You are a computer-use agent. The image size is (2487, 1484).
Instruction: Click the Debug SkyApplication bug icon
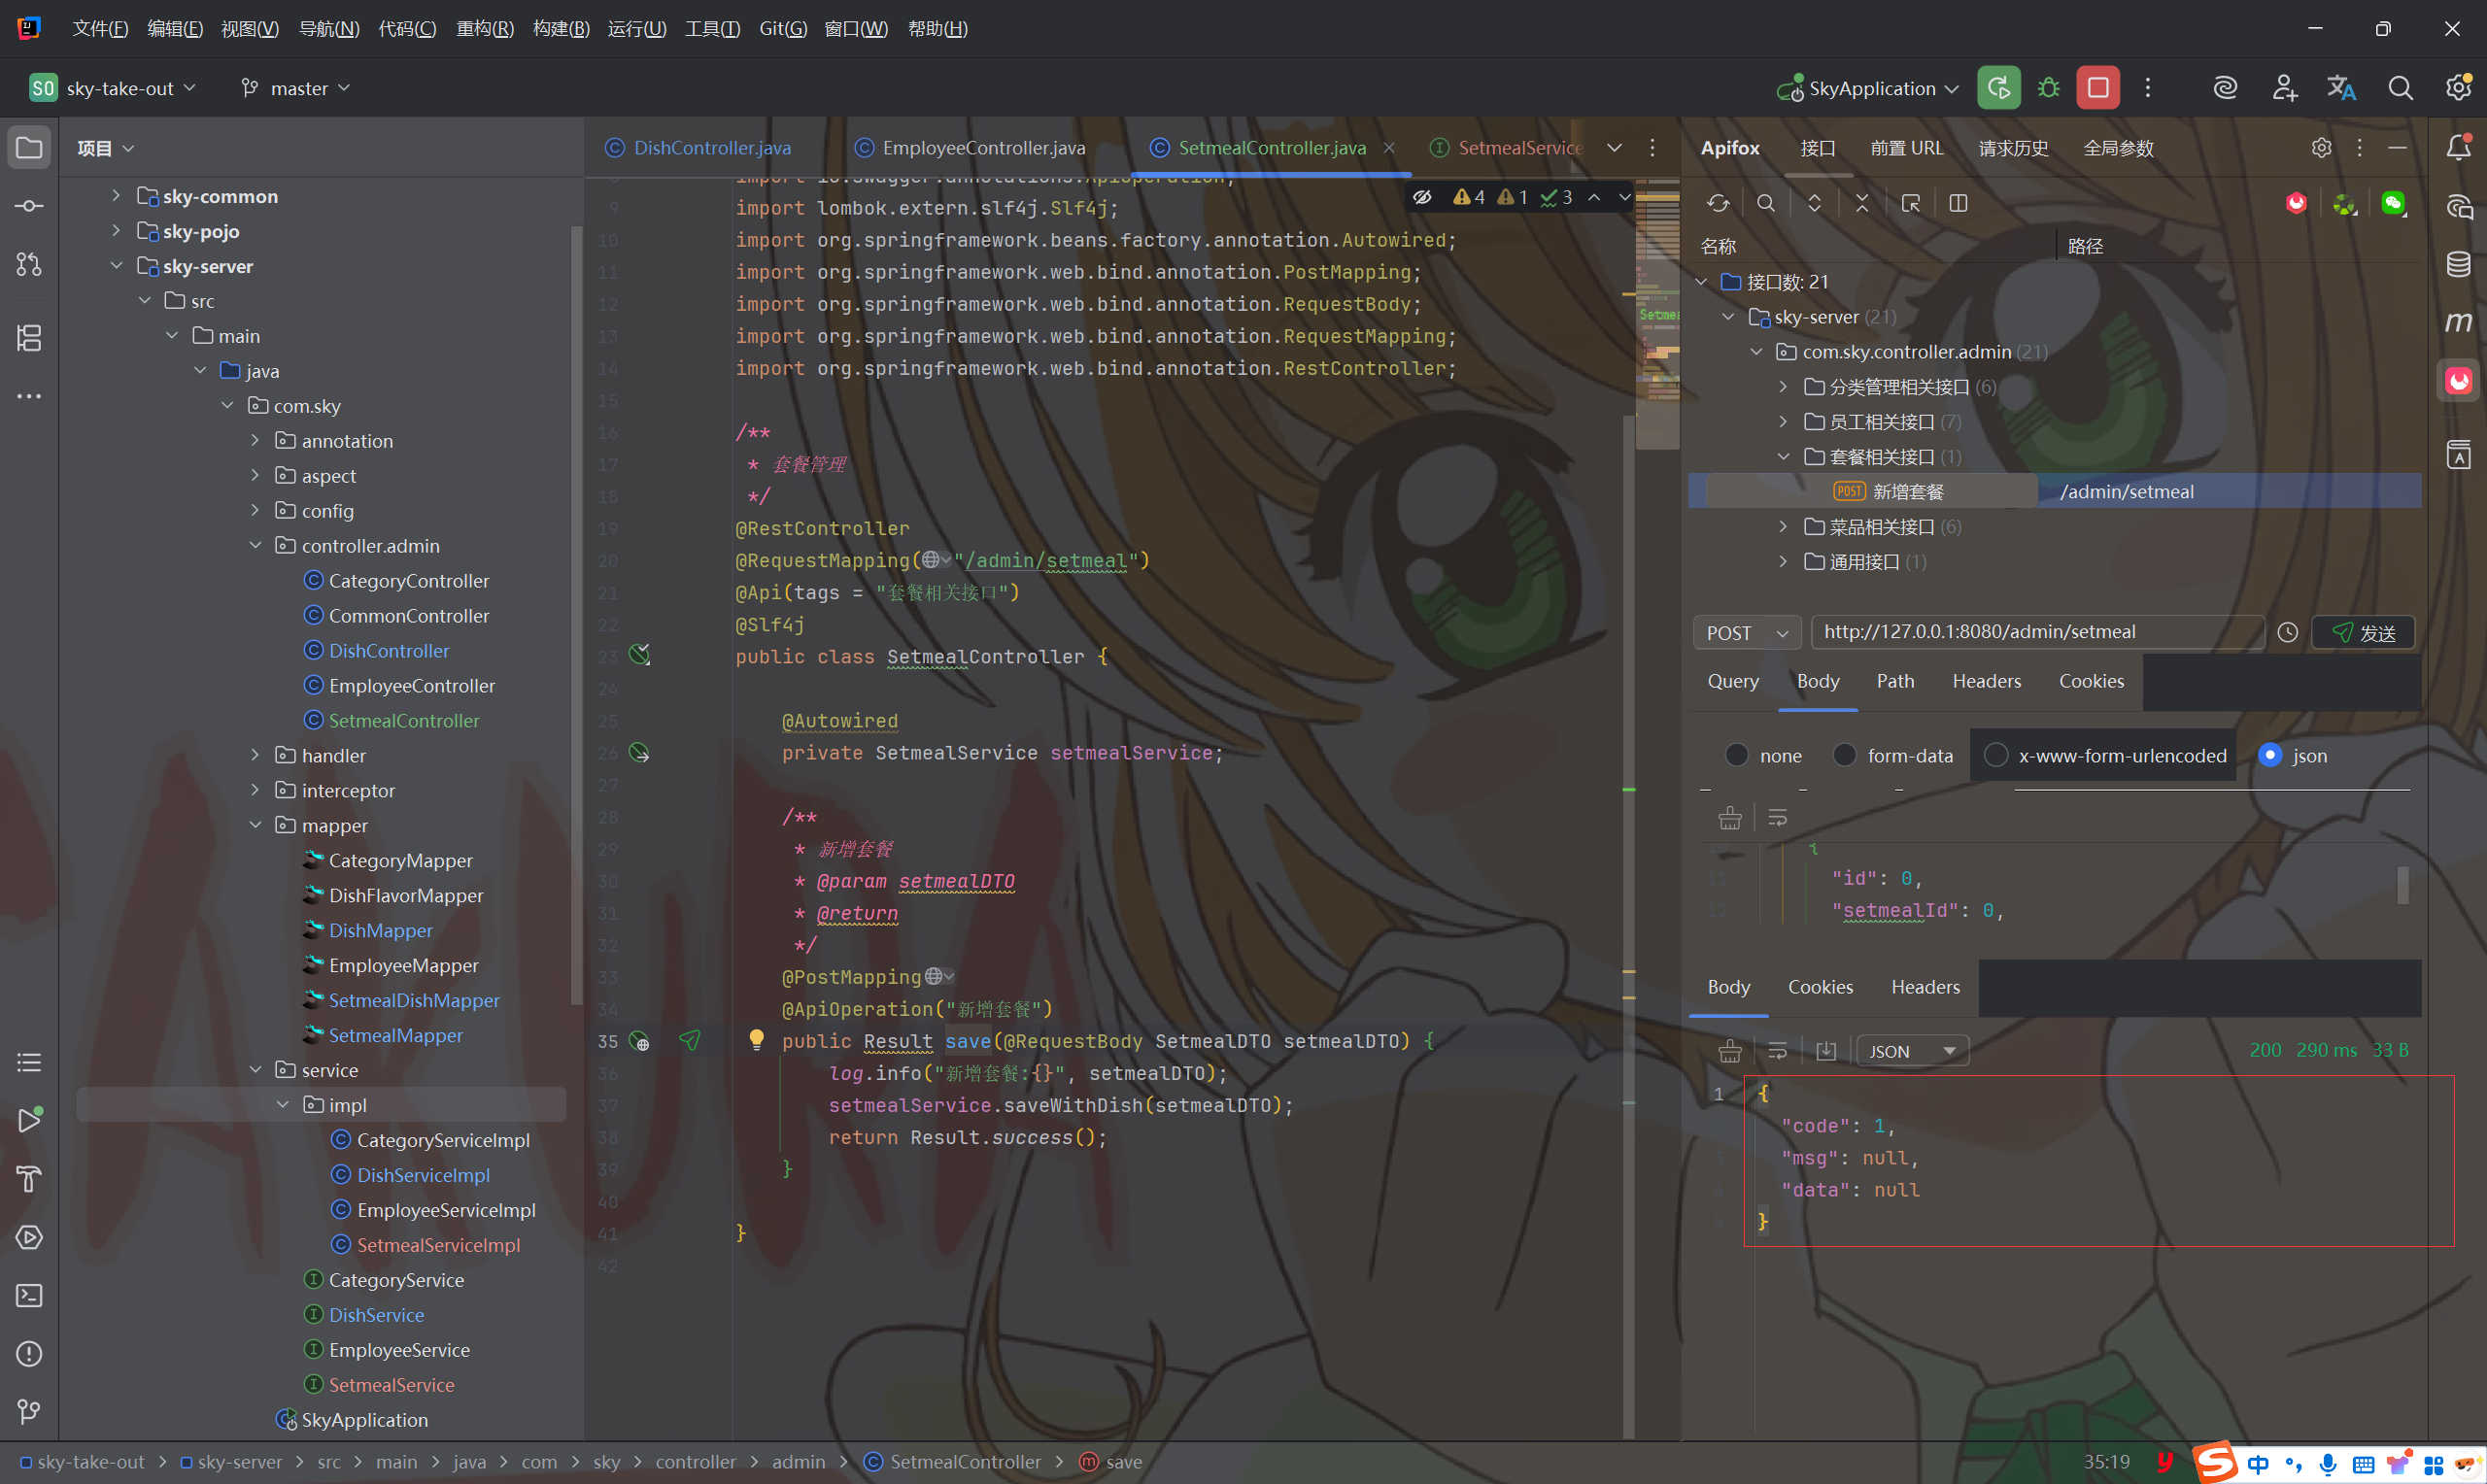pyautogui.click(x=2048, y=88)
